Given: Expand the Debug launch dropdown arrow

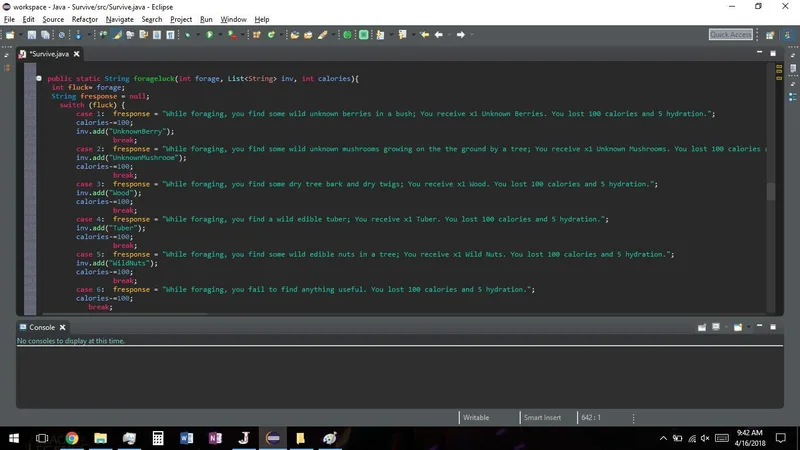Looking at the screenshot, I should pyautogui.click(x=198, y=35).
